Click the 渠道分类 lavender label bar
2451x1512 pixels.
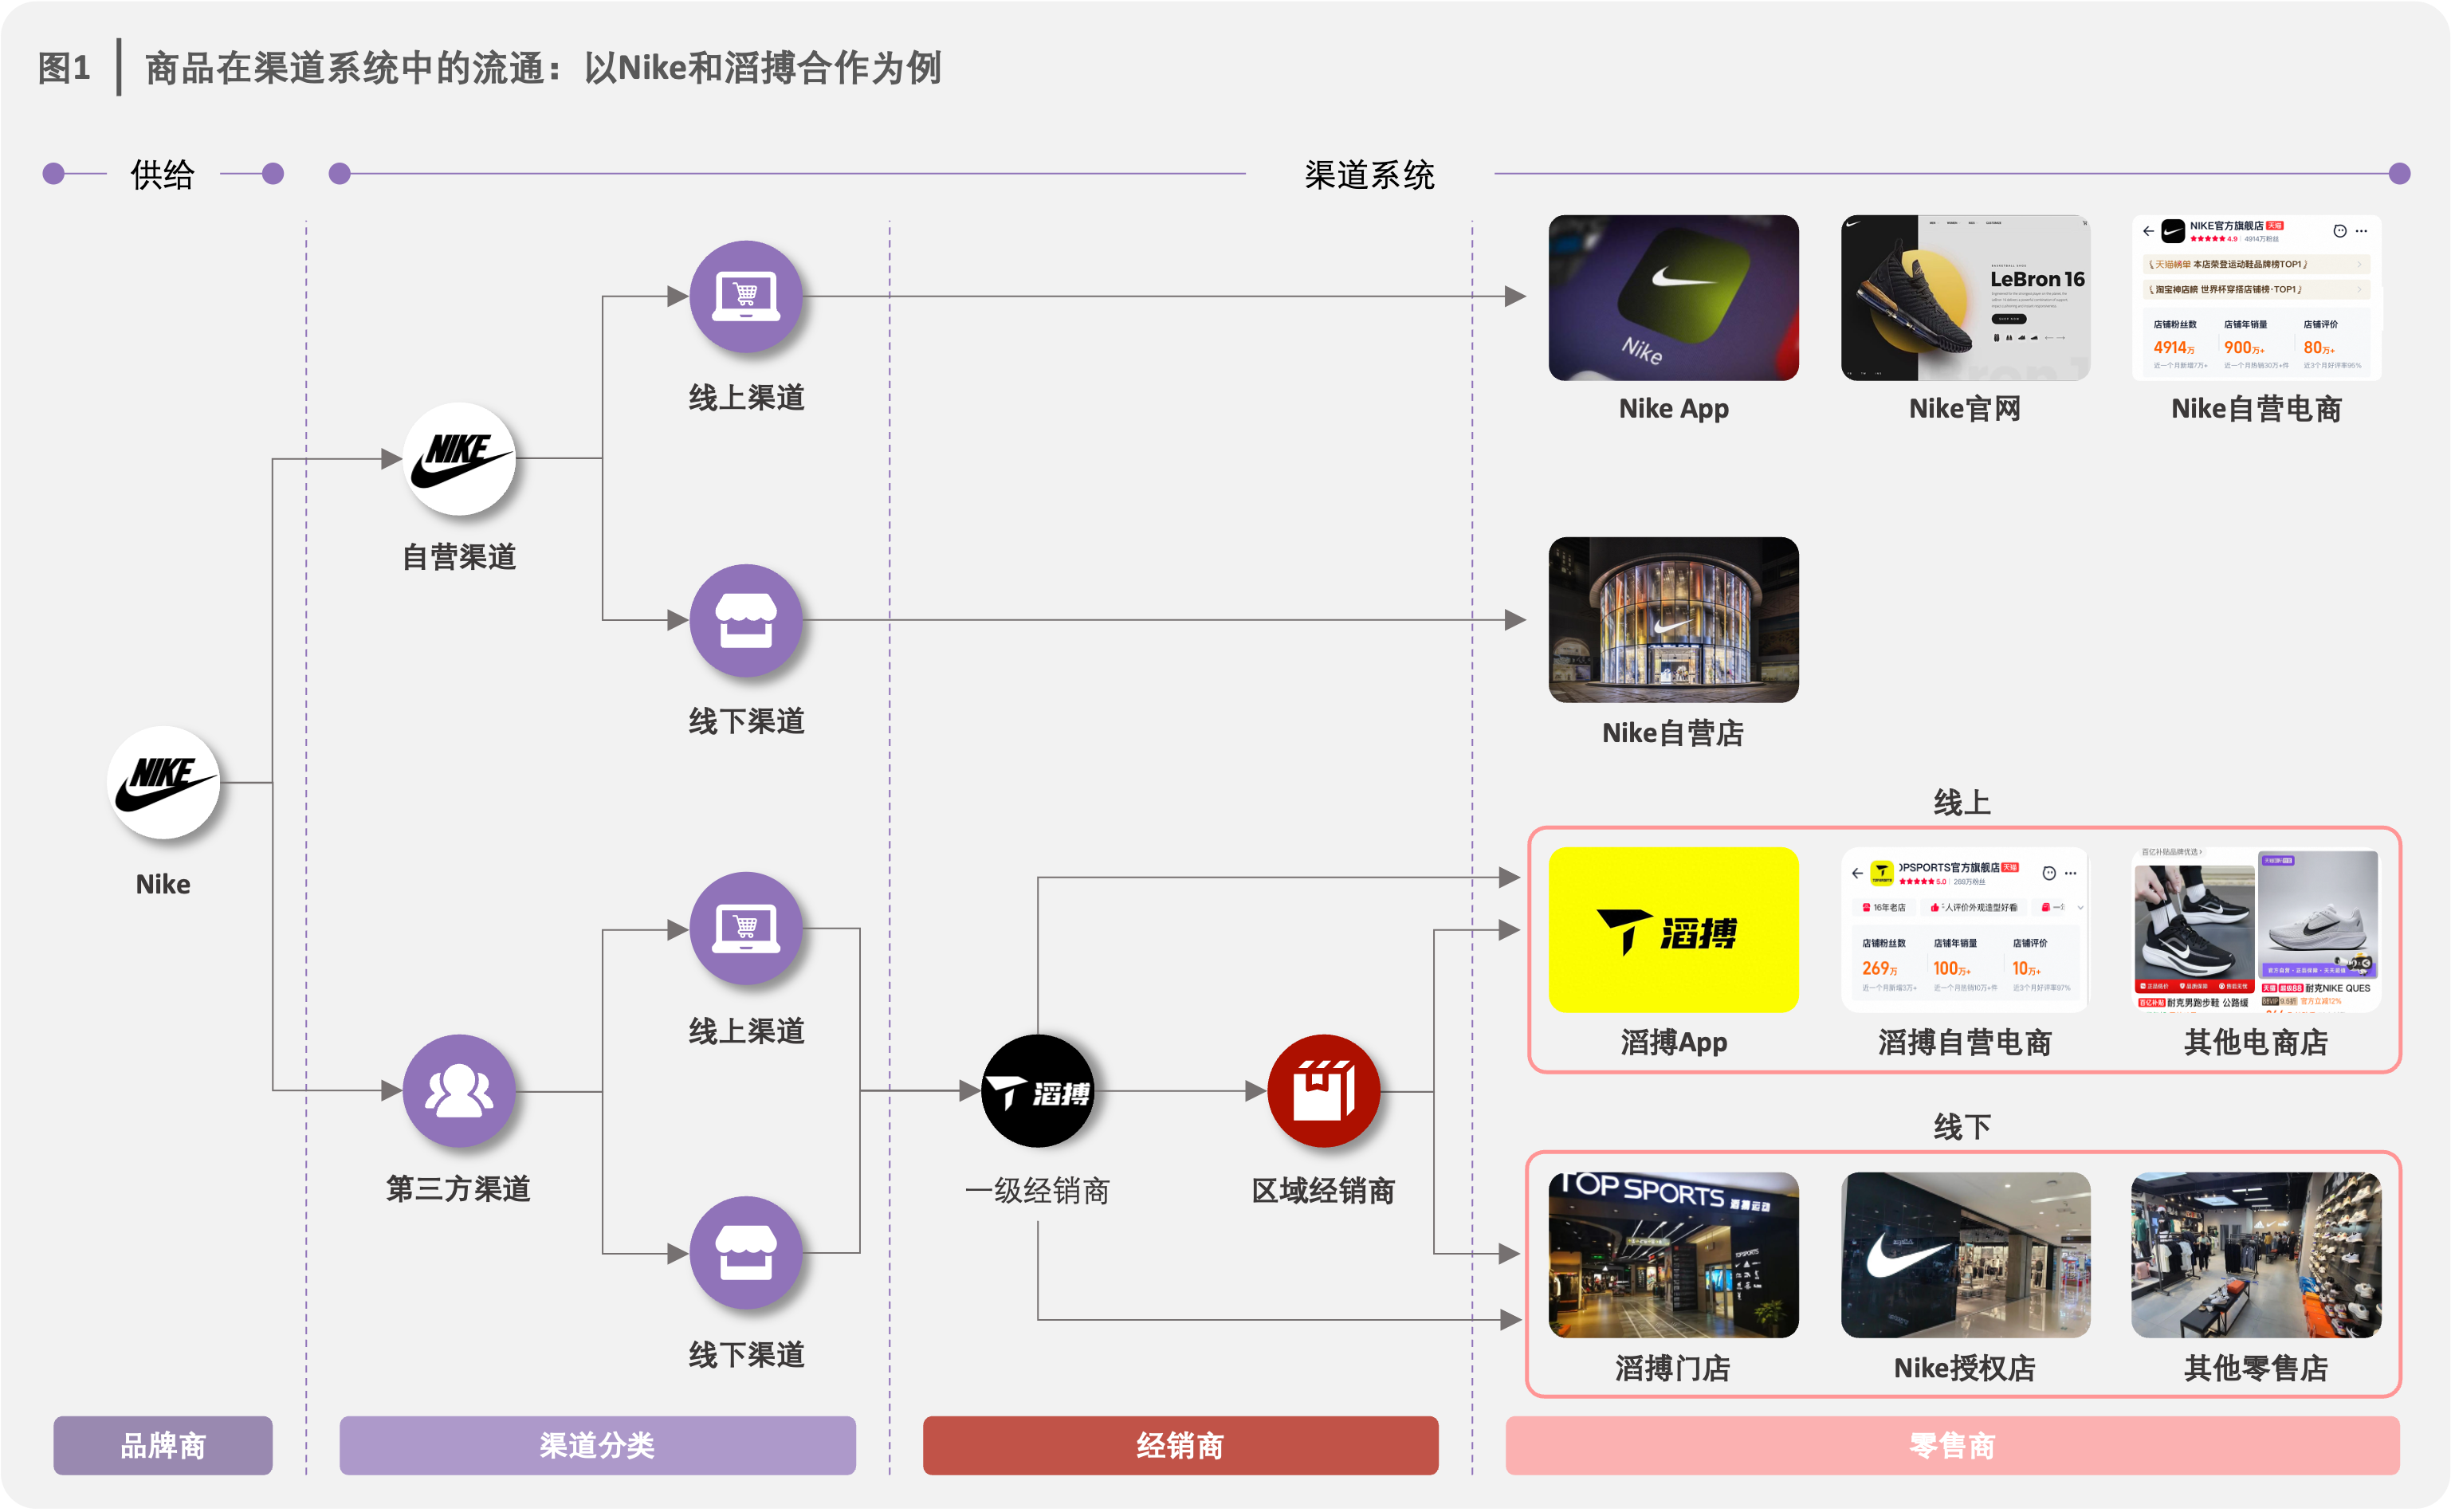597,1445
